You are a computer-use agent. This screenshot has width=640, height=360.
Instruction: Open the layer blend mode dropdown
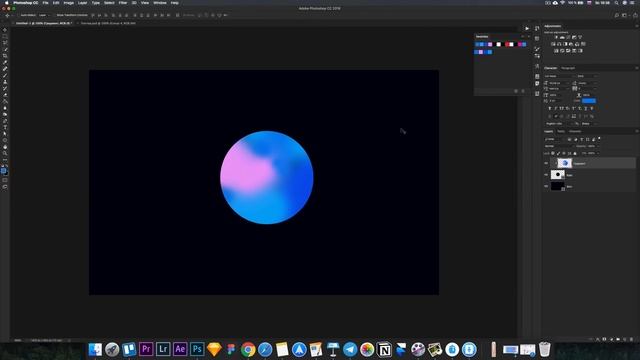pos(558,146)
